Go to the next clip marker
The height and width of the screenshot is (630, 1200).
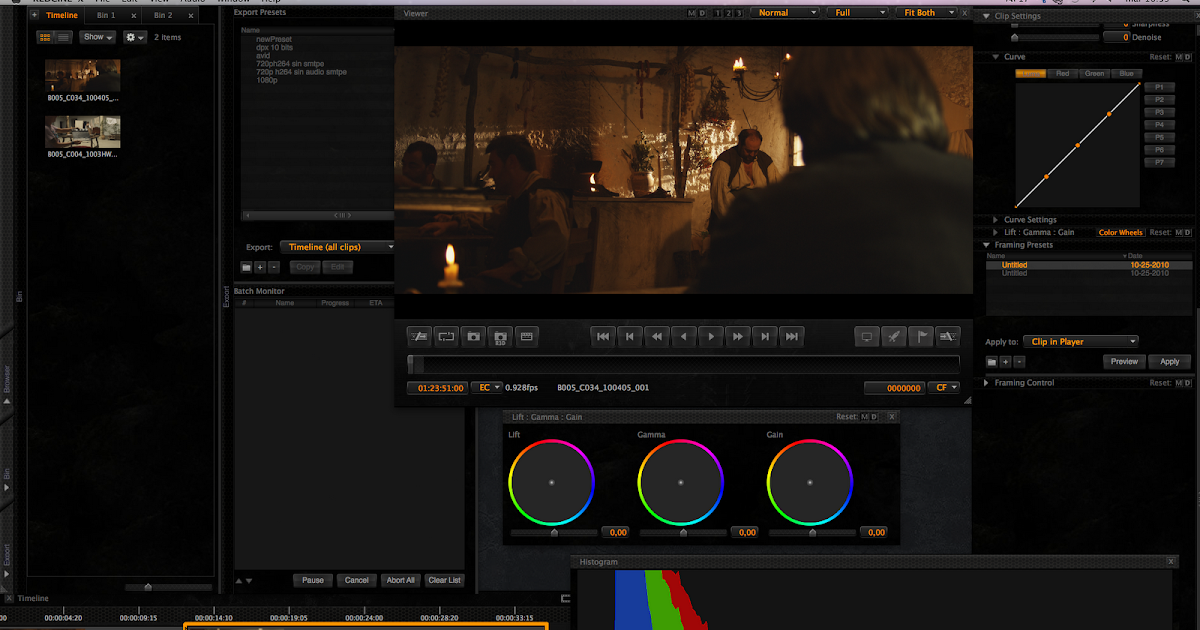(x=765, y=336)
